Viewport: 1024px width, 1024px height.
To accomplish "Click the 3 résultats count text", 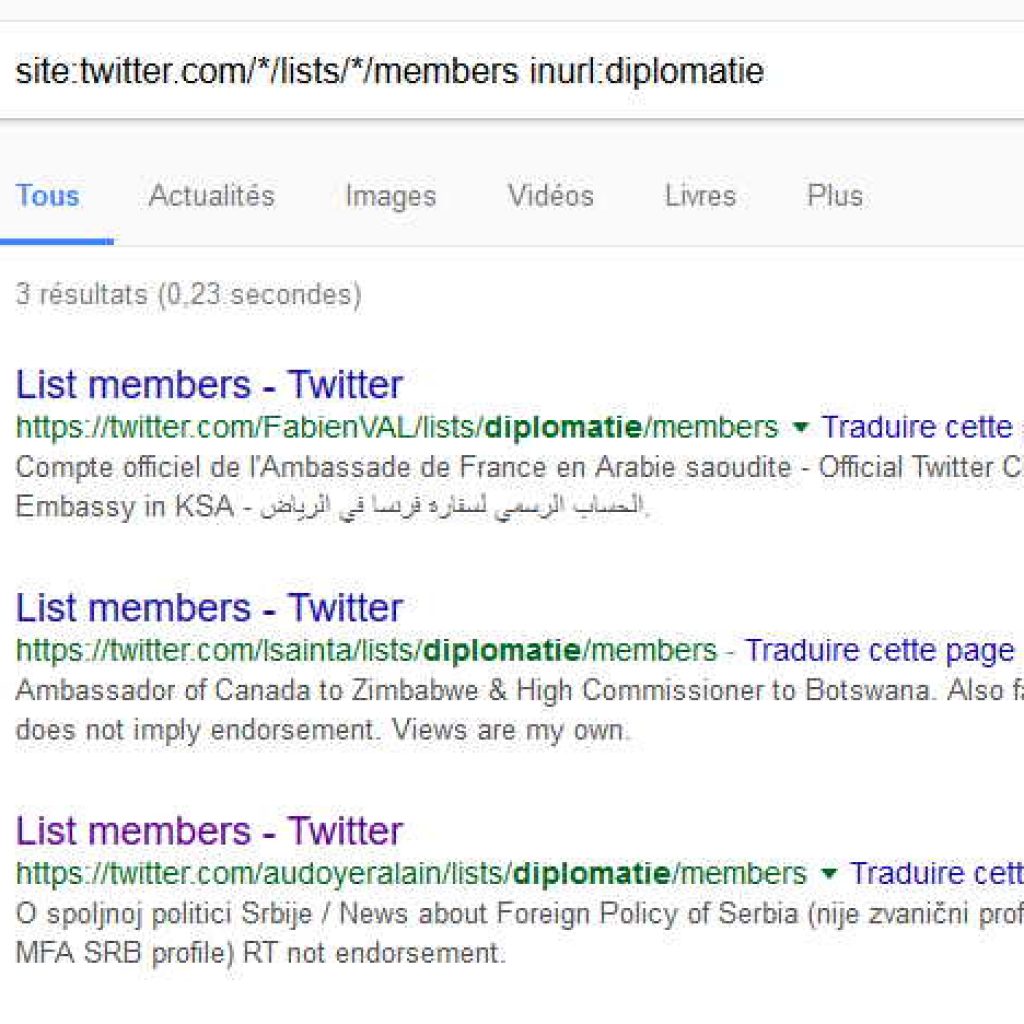I will (188, 295).
